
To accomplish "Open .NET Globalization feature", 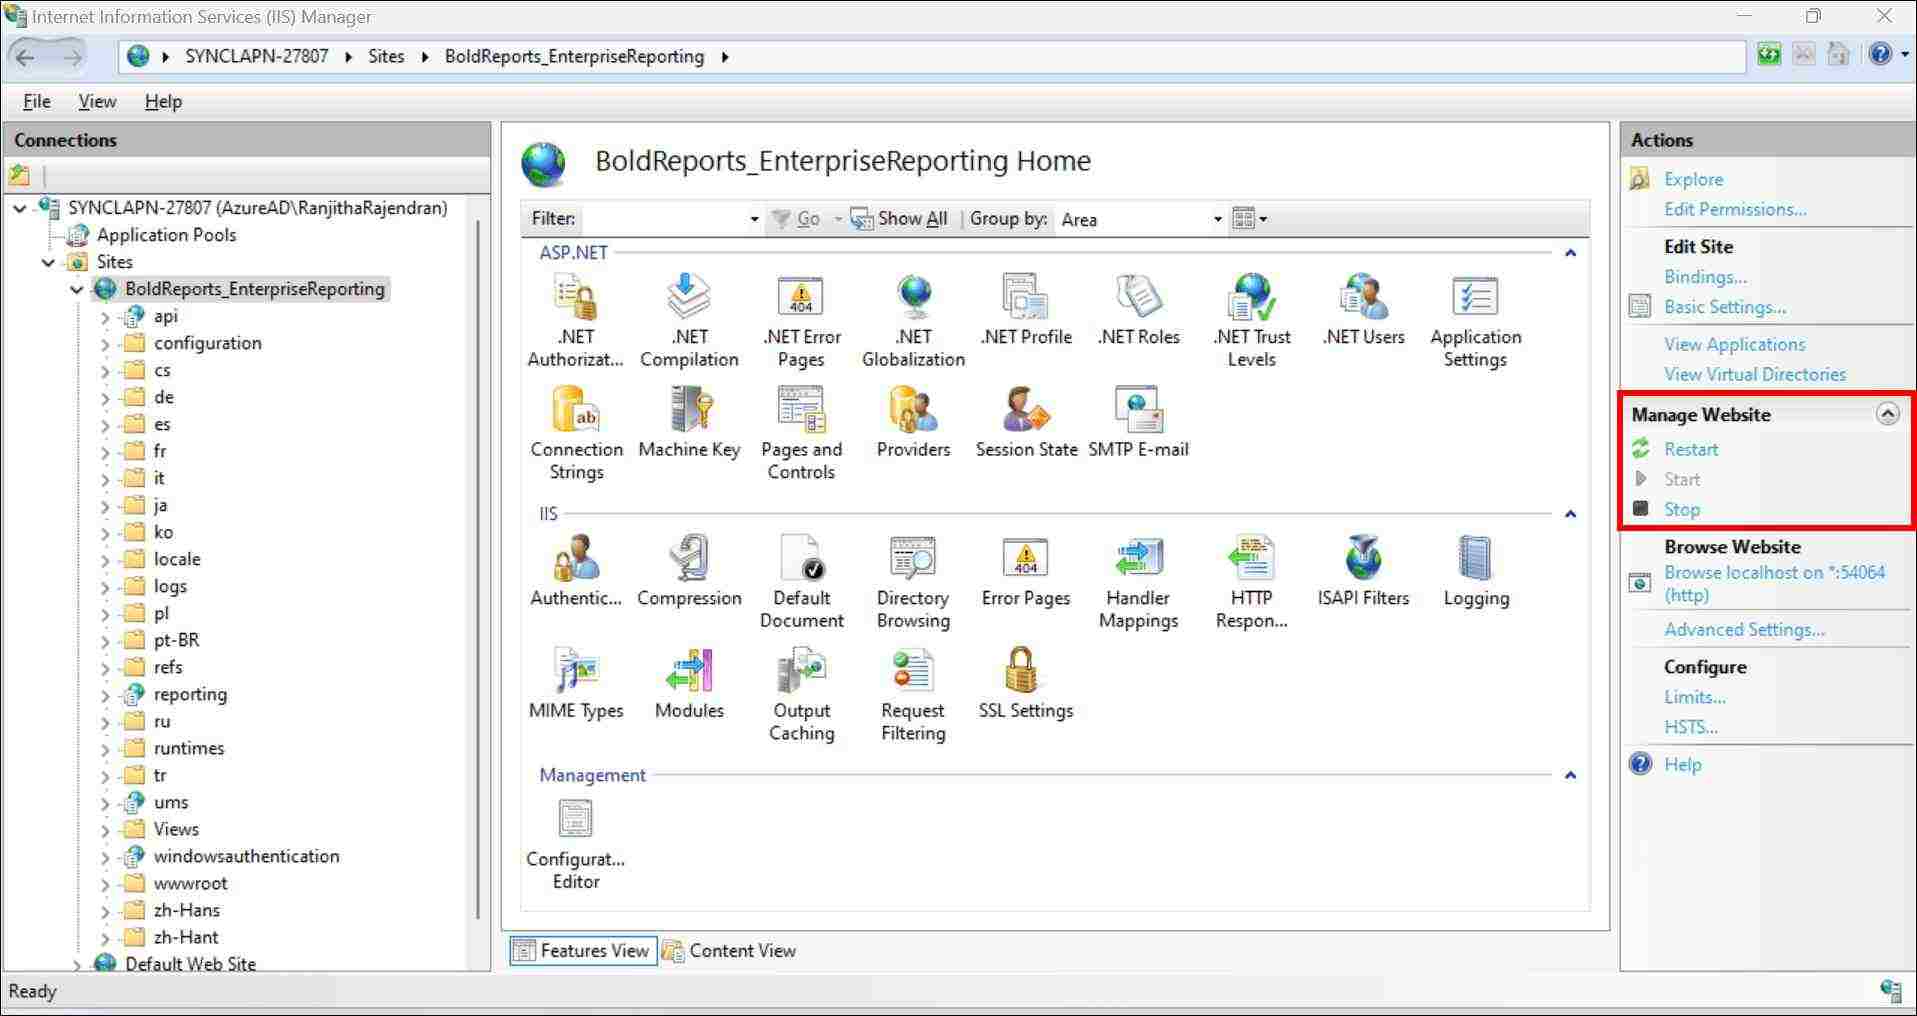I will [913, 320].
